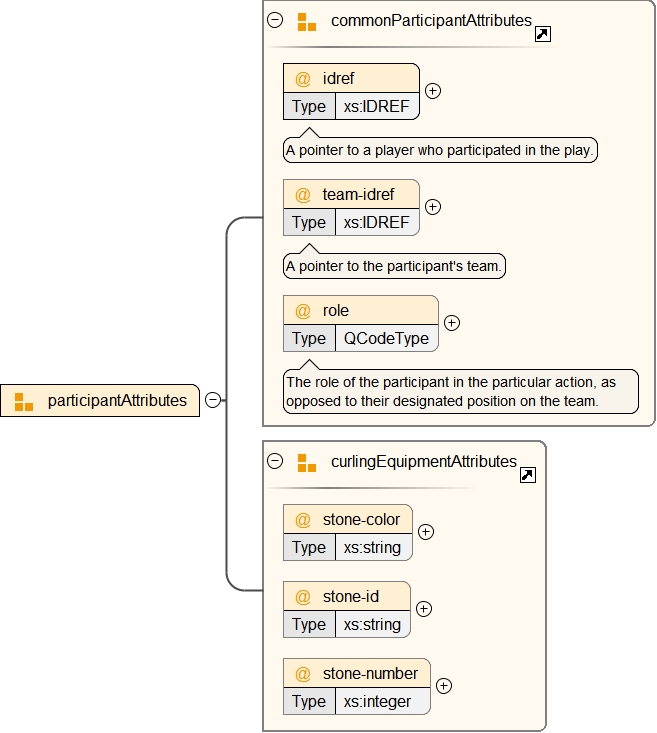Image resolution: width=657 pixels, height=733 pixels.
Task: Expand the stone-color attribute details
Action: coord(426,532)
